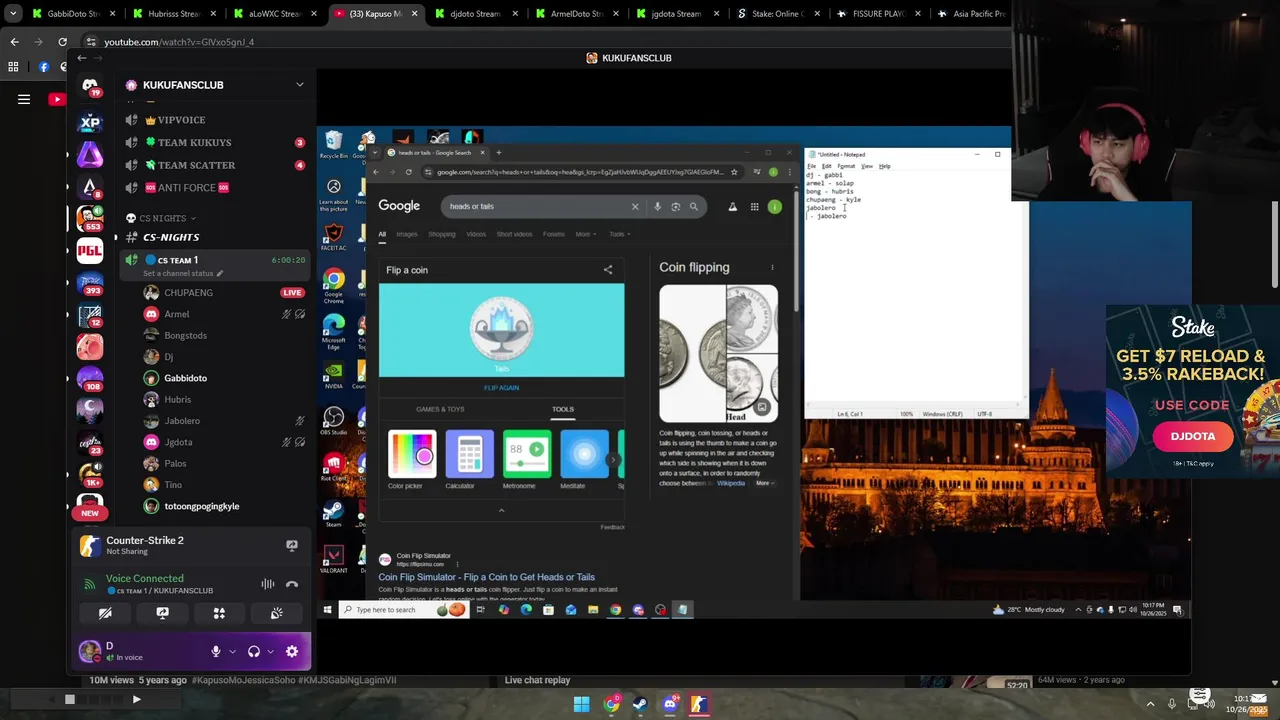Disconnect from voice channel
This screenshot has width=1280, height=720.
292,584
